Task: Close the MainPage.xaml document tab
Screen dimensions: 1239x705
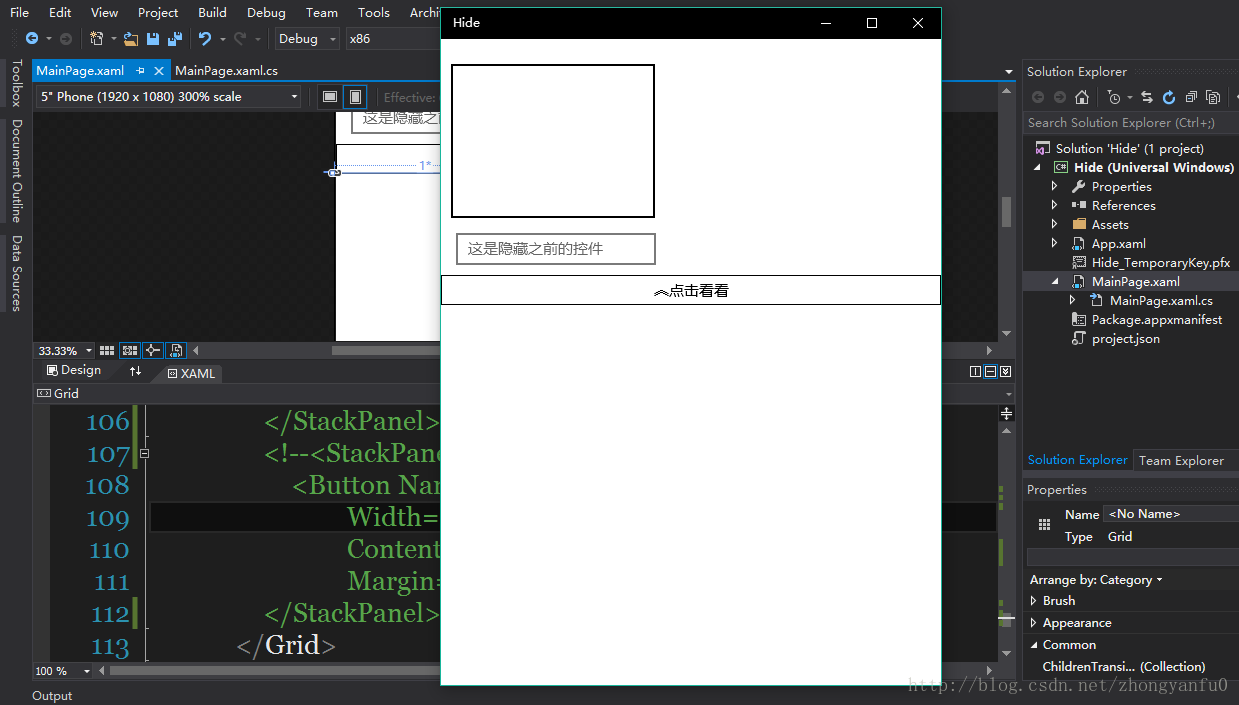Action: point(159,71)
